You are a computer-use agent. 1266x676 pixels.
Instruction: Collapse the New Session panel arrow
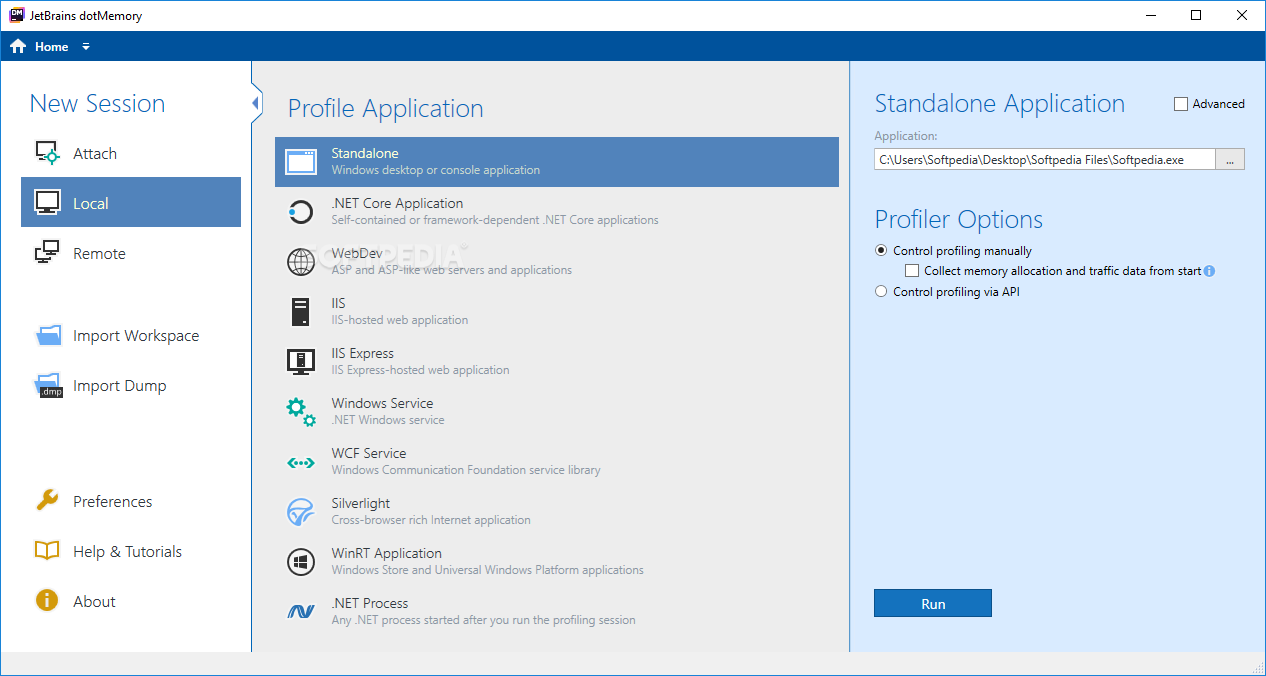[x=256, y=103]
